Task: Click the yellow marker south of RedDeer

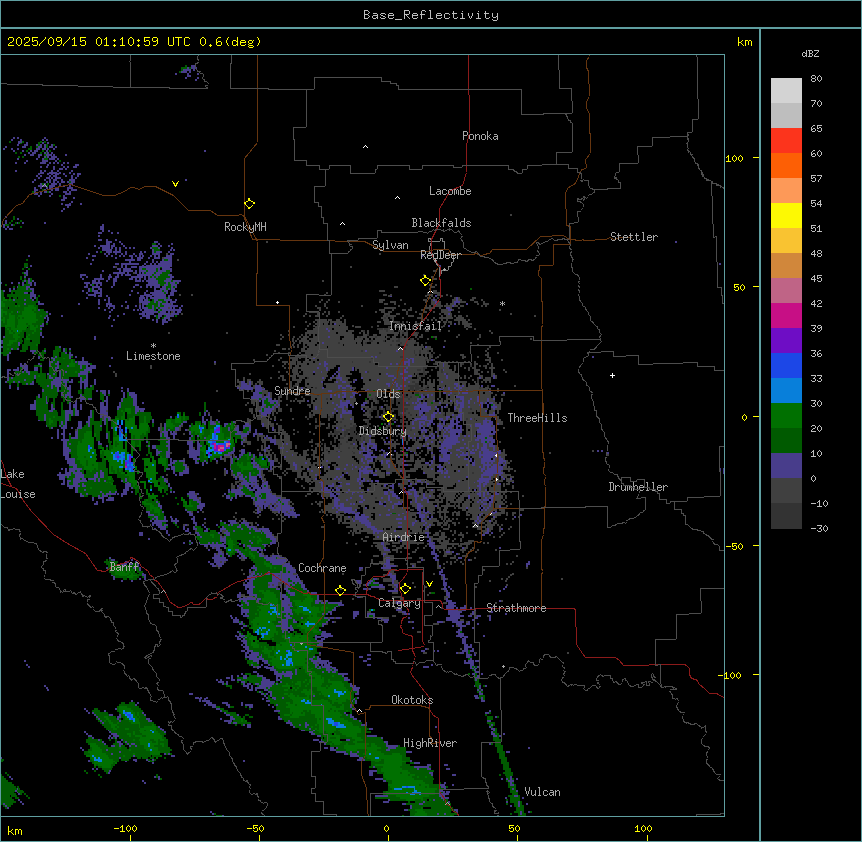Action: click(425, 280)
